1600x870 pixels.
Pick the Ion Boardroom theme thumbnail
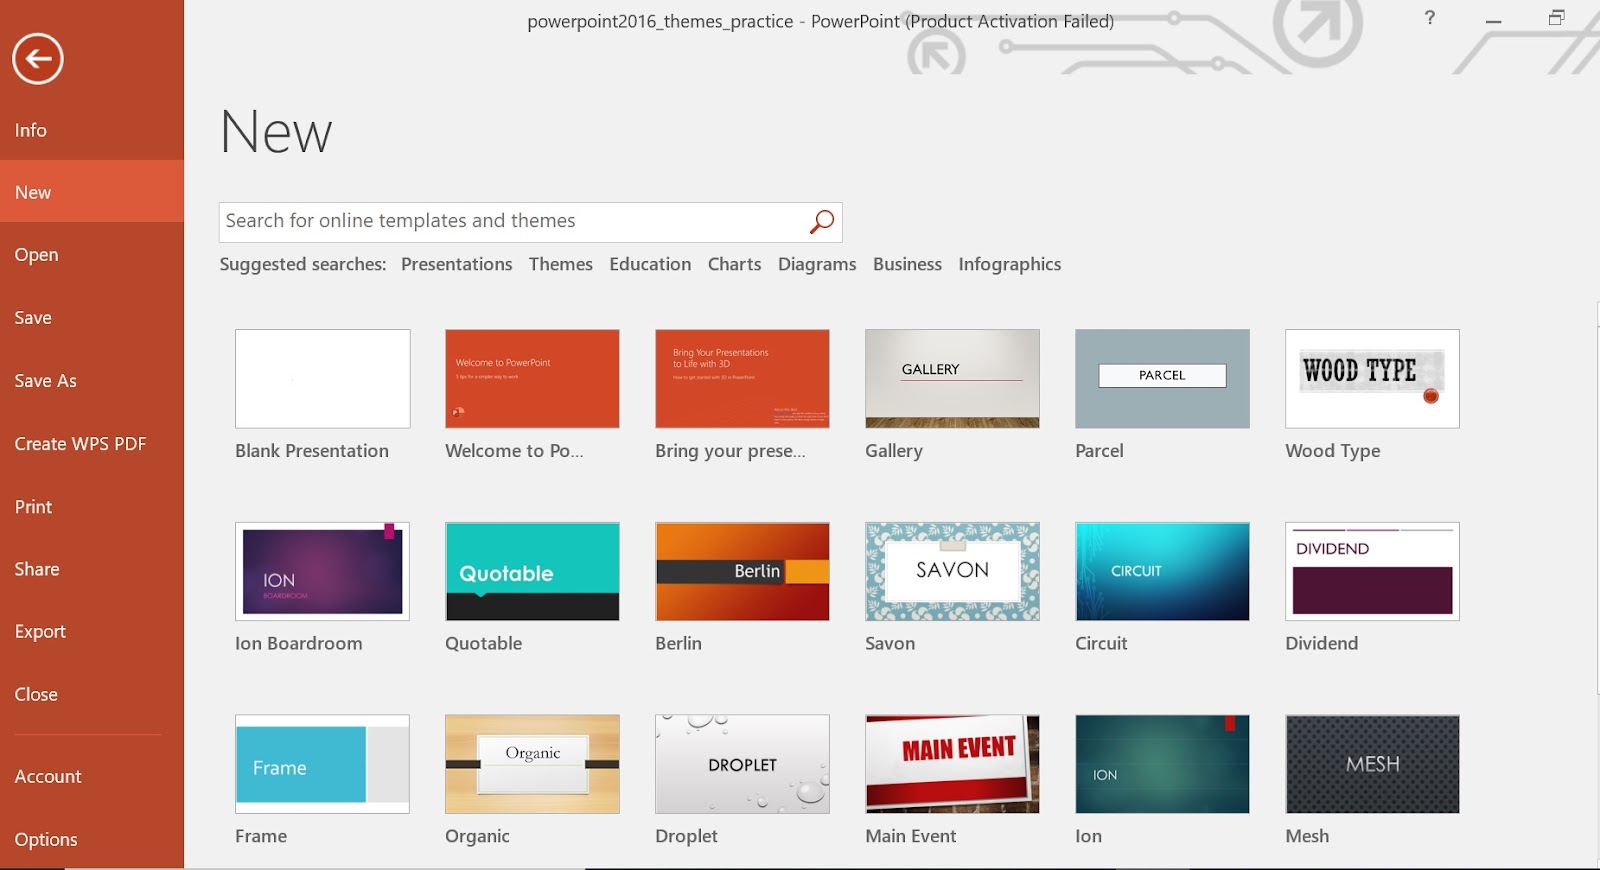click(323, 572)
